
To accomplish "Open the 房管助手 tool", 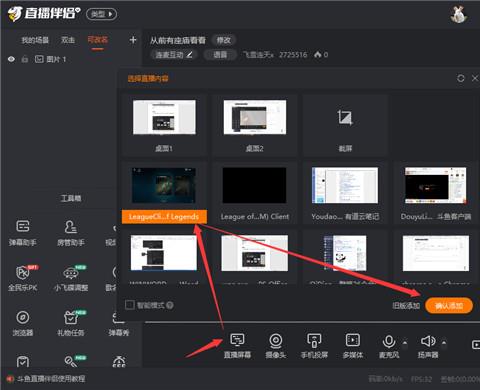I will click(70, 233).
